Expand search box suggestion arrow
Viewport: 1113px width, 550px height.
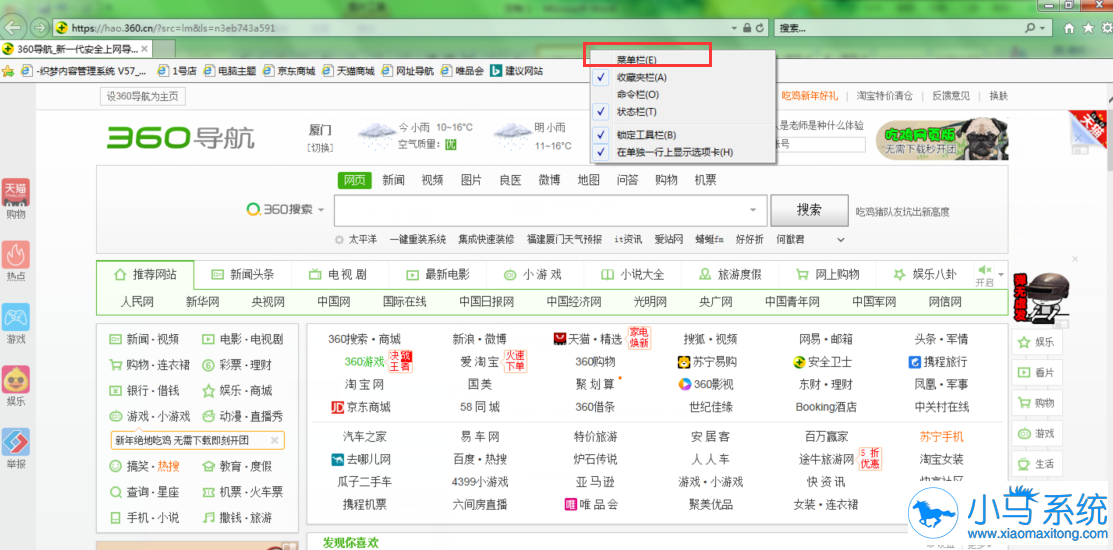coord(752,210)
